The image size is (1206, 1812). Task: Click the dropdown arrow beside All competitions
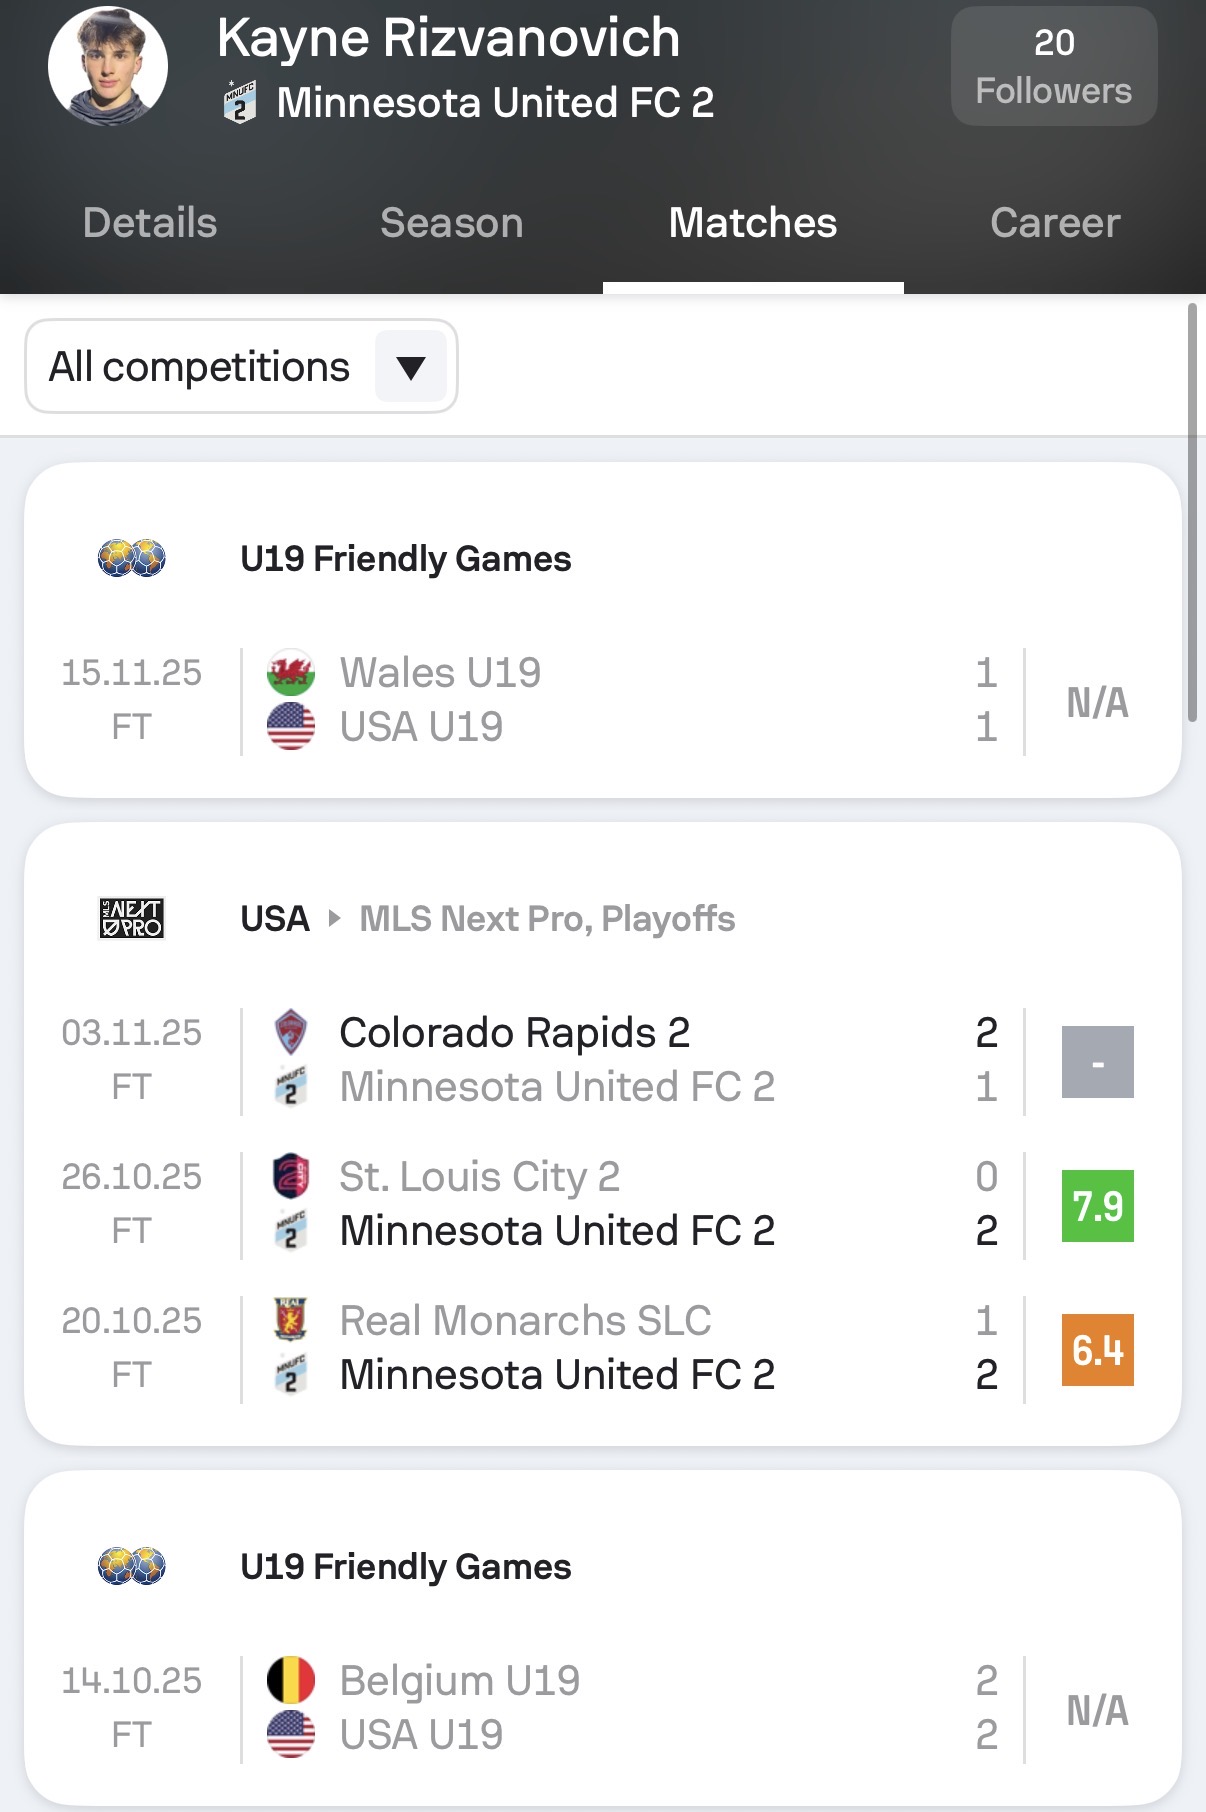click(411, 367)
